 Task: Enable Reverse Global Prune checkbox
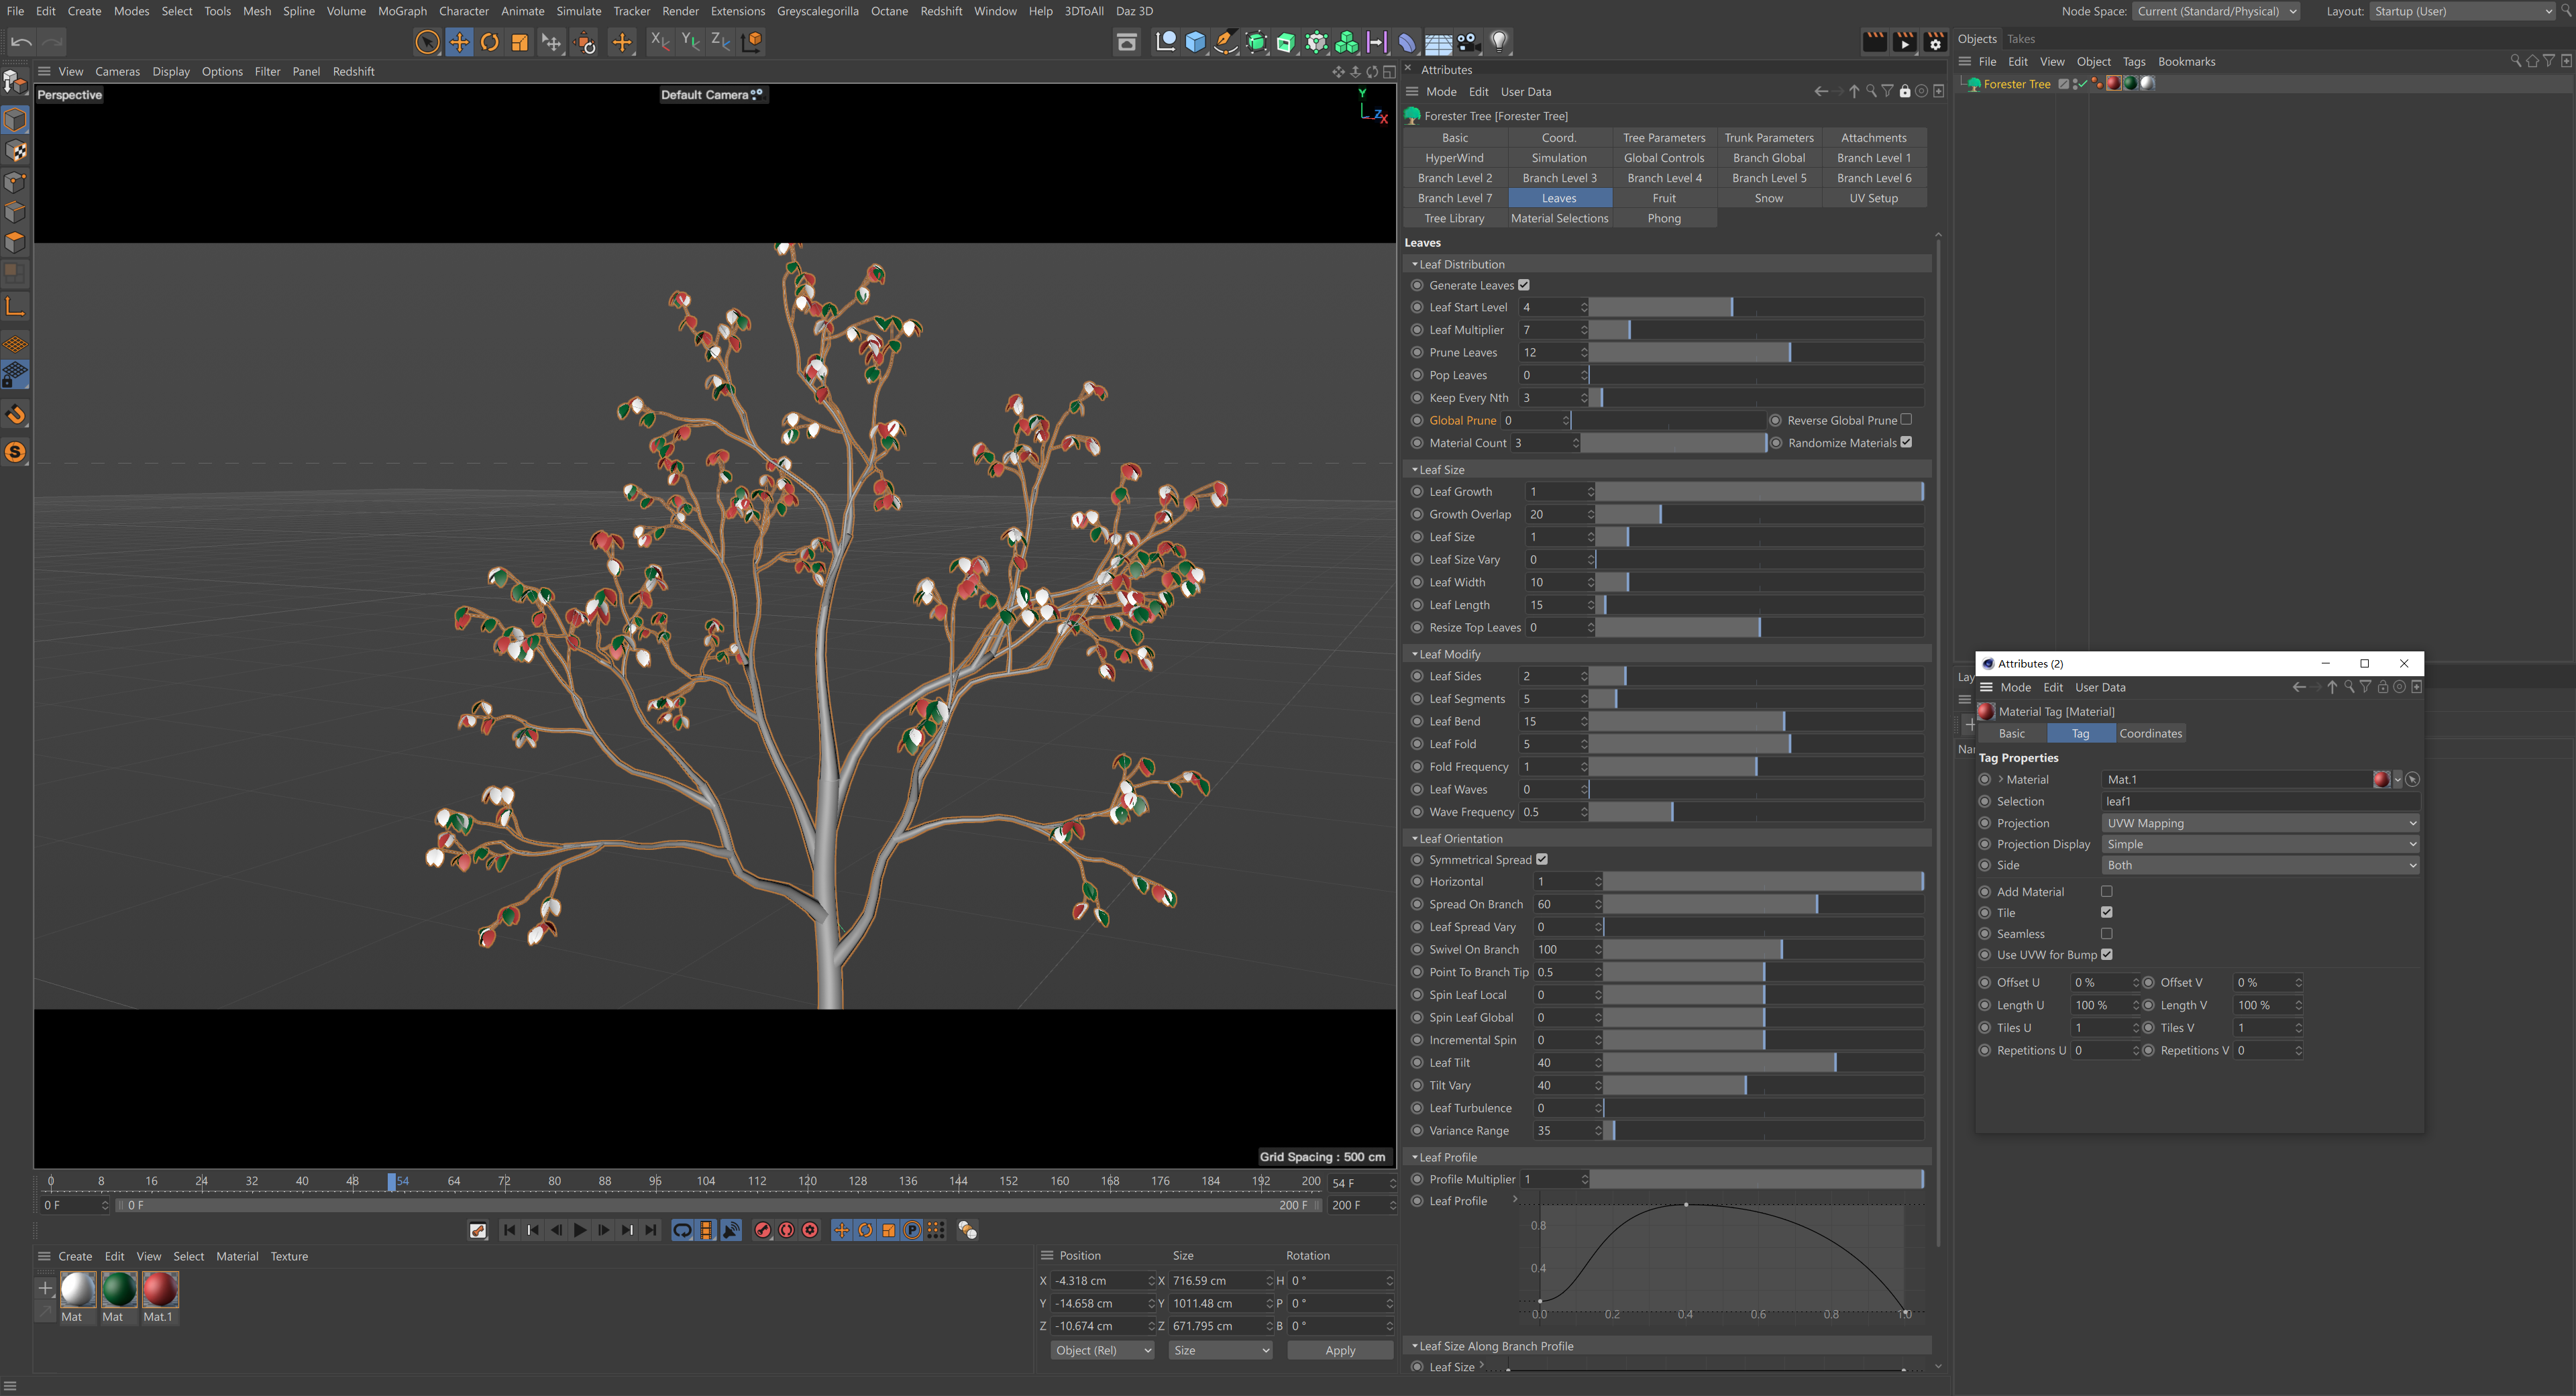[1906, 420]
